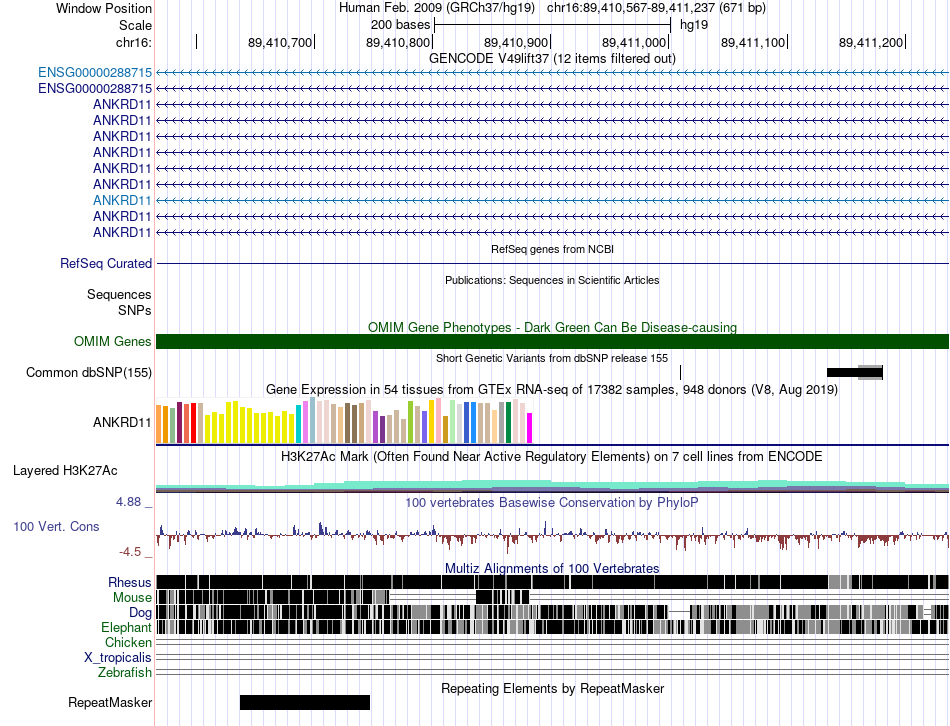The image size is (950, 726).
Task: Click the dark green OMIM Genes bar
Action: [552, 341]
